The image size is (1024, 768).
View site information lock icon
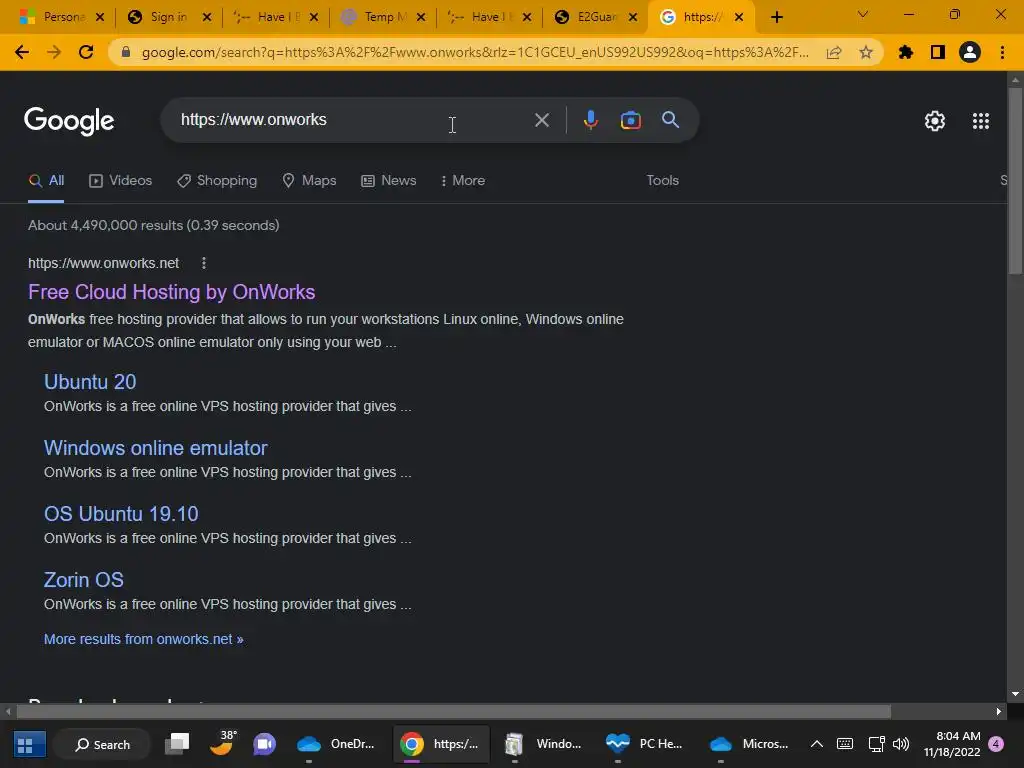pos(125,52)
